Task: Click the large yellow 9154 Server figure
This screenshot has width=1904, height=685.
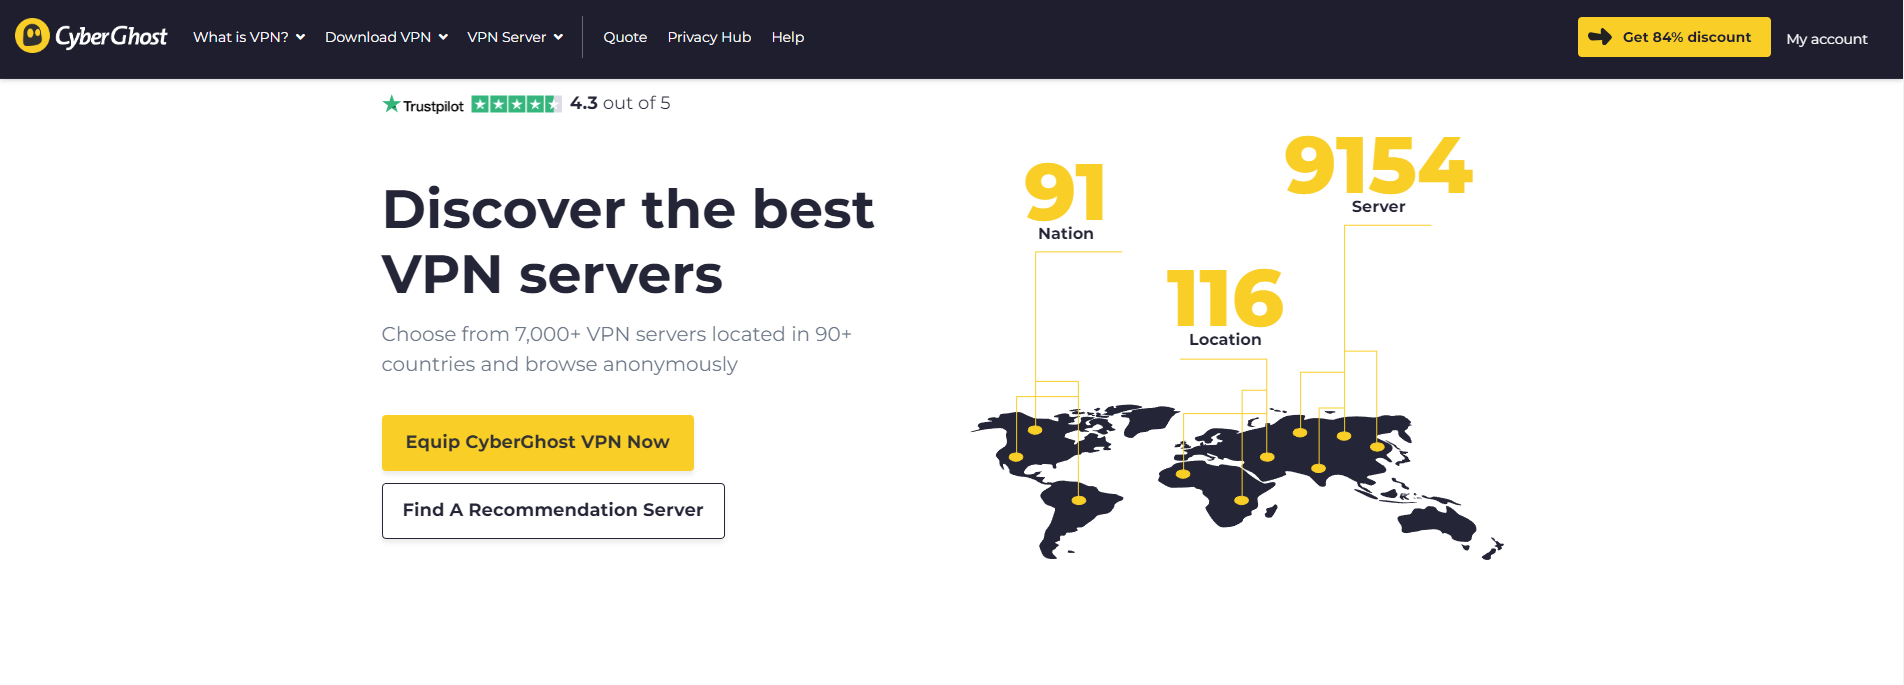Action: click(1378, 166)
